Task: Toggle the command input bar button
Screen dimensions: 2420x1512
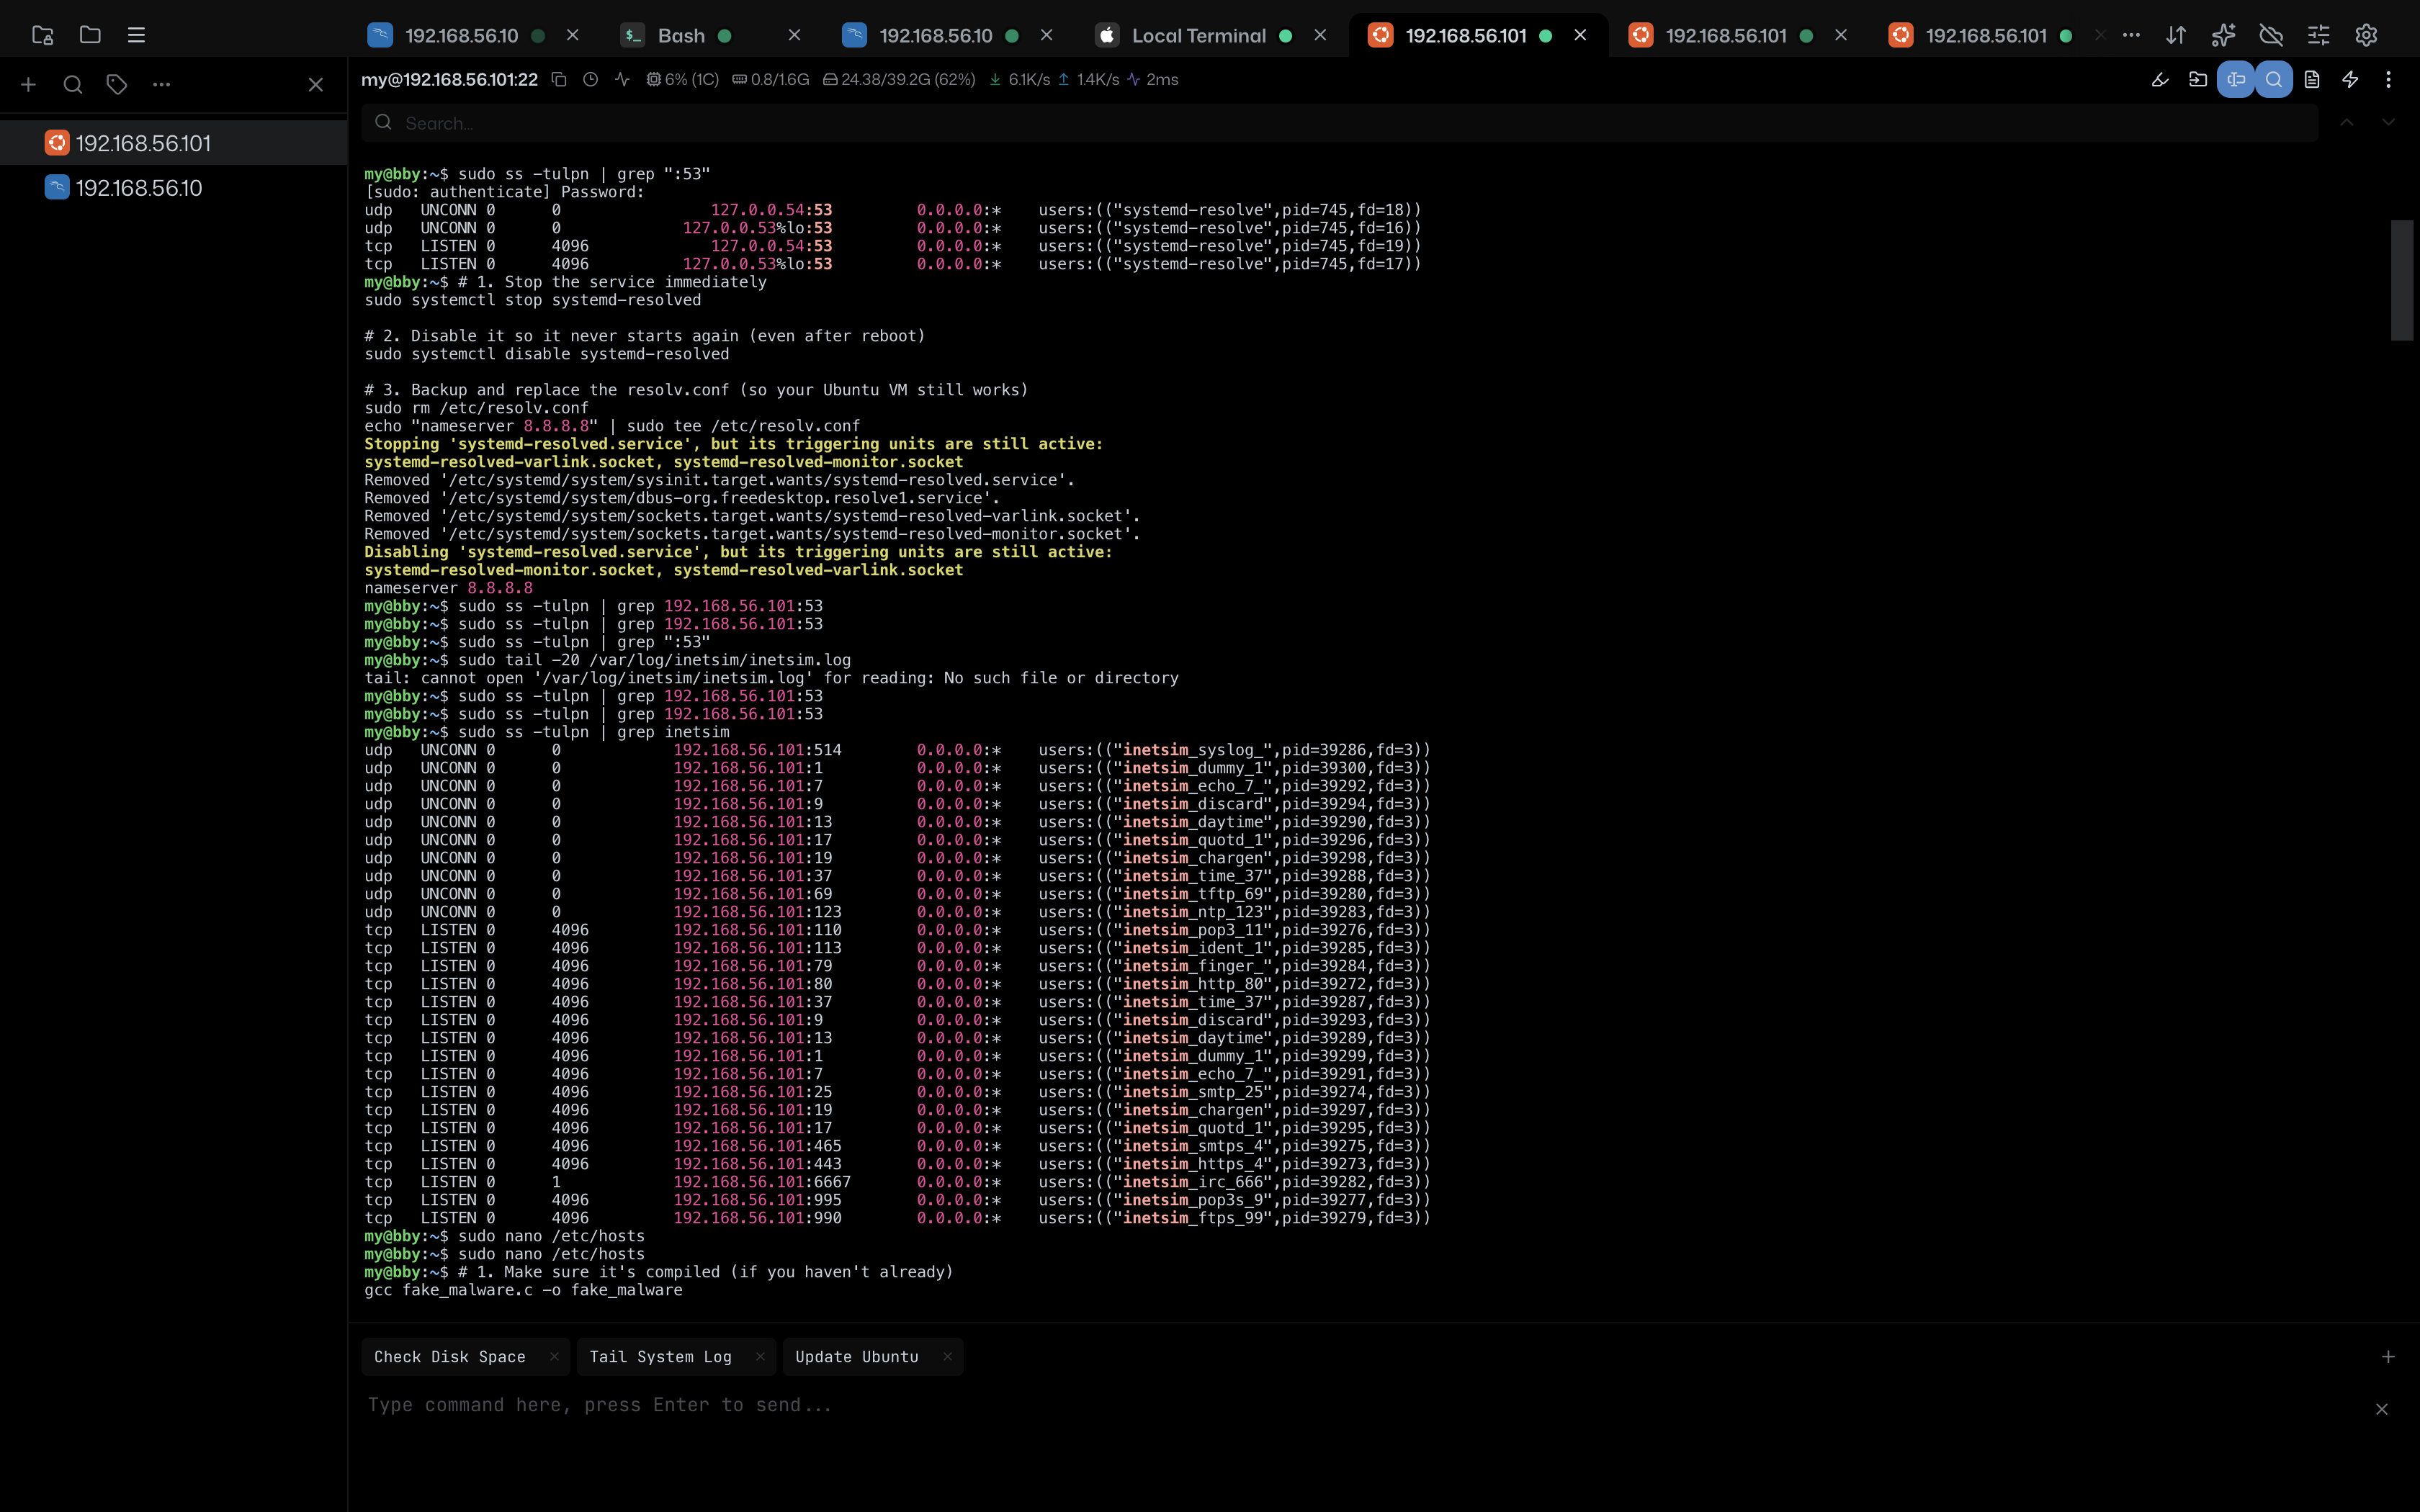Action: (2236, 79)
